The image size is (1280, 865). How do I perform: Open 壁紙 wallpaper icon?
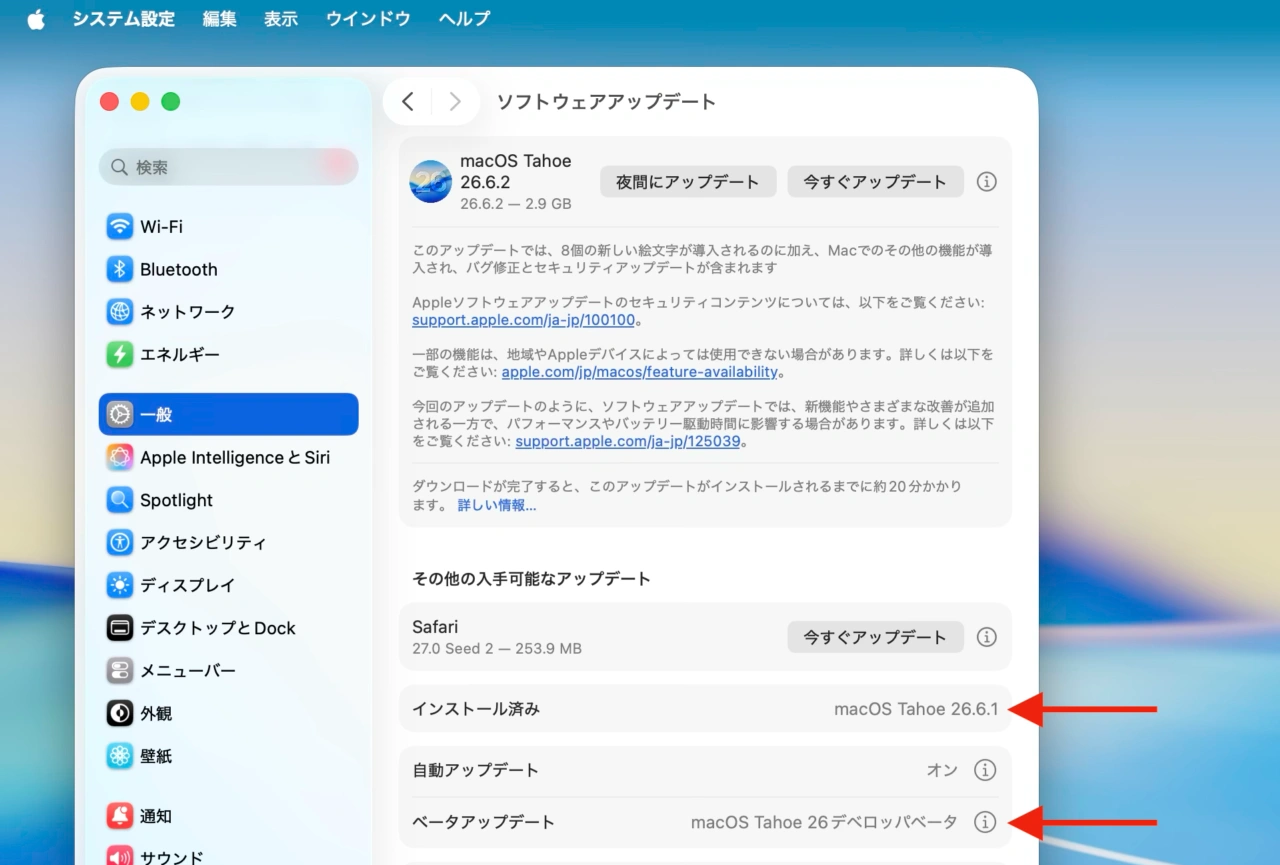pyautogui.click(x=120, y=756)
